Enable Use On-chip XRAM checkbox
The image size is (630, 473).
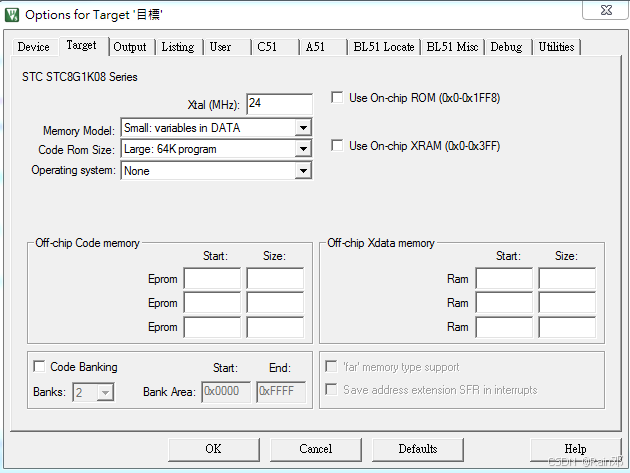337,145
